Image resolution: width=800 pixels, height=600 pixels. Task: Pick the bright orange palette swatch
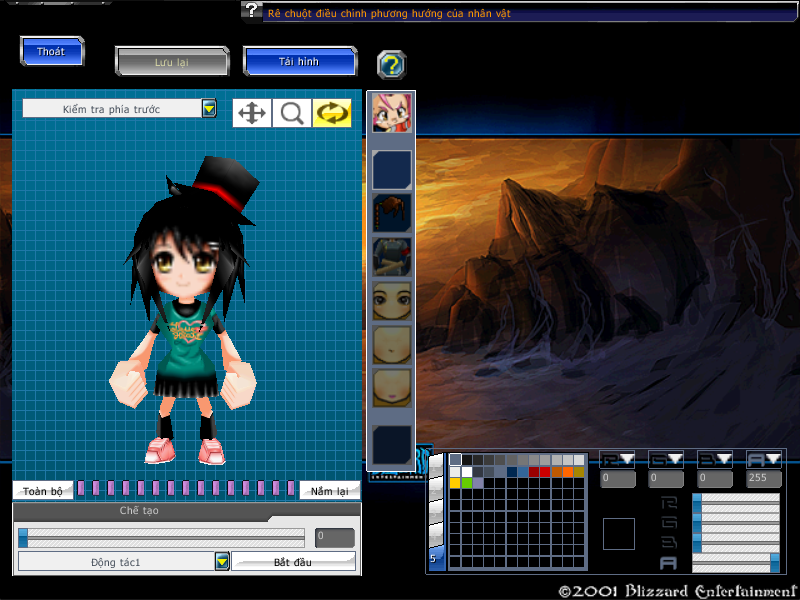coord(568,472)
